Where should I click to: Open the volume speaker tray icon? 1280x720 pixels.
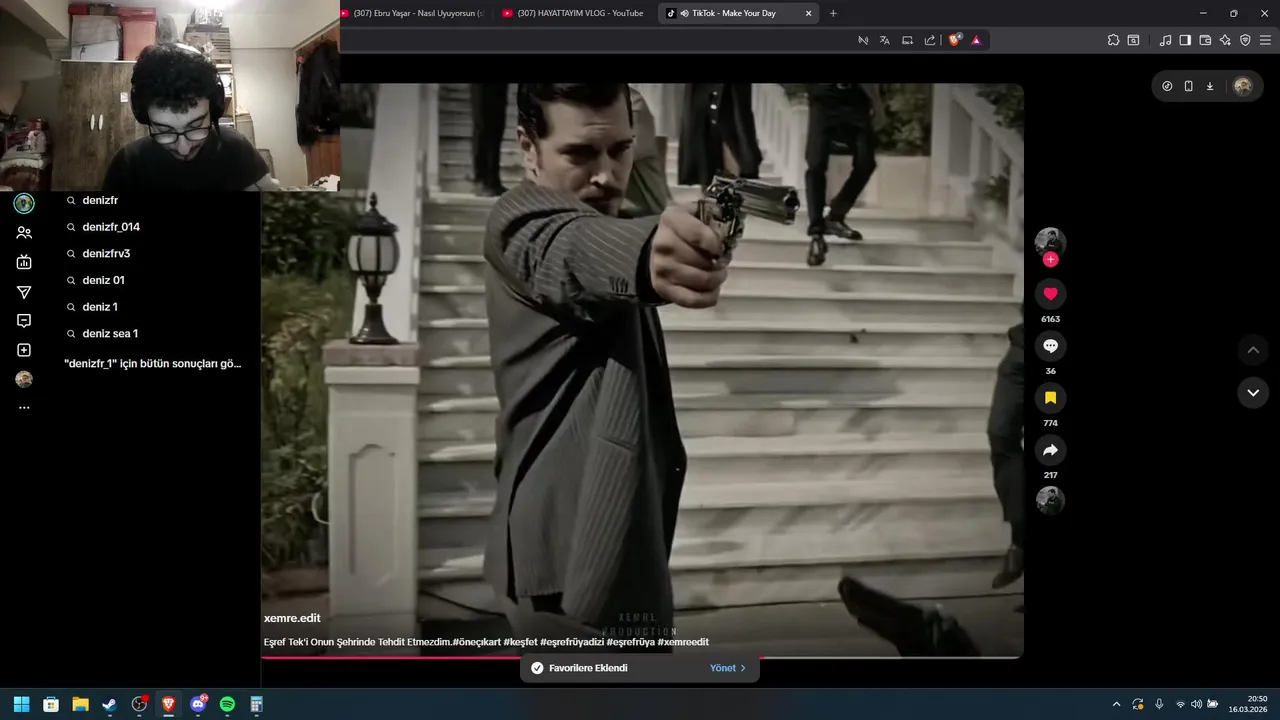click(1196, 704)
